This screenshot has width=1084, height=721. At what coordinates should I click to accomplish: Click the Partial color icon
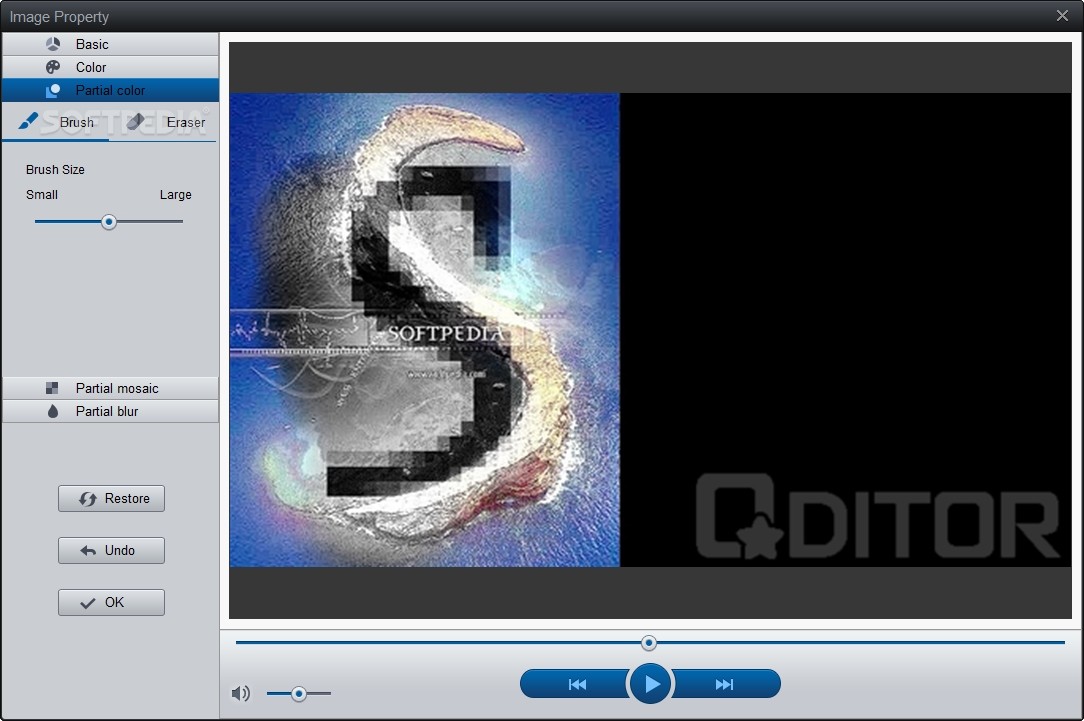(53, 91)
